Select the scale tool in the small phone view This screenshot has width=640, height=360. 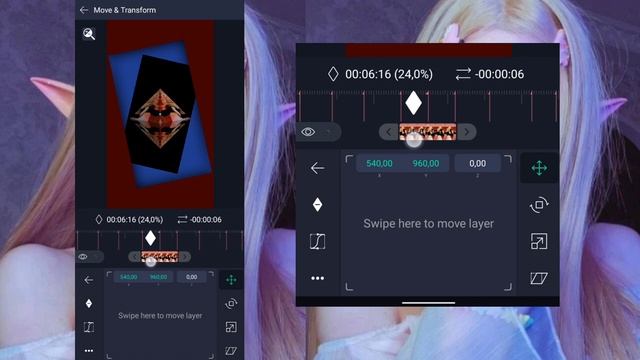click(231, 327)
